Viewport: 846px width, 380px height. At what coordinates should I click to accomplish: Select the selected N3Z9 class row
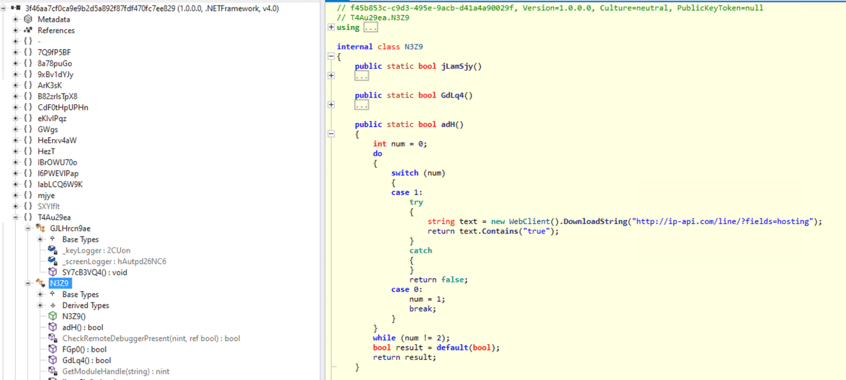click(x=59, y=283)
